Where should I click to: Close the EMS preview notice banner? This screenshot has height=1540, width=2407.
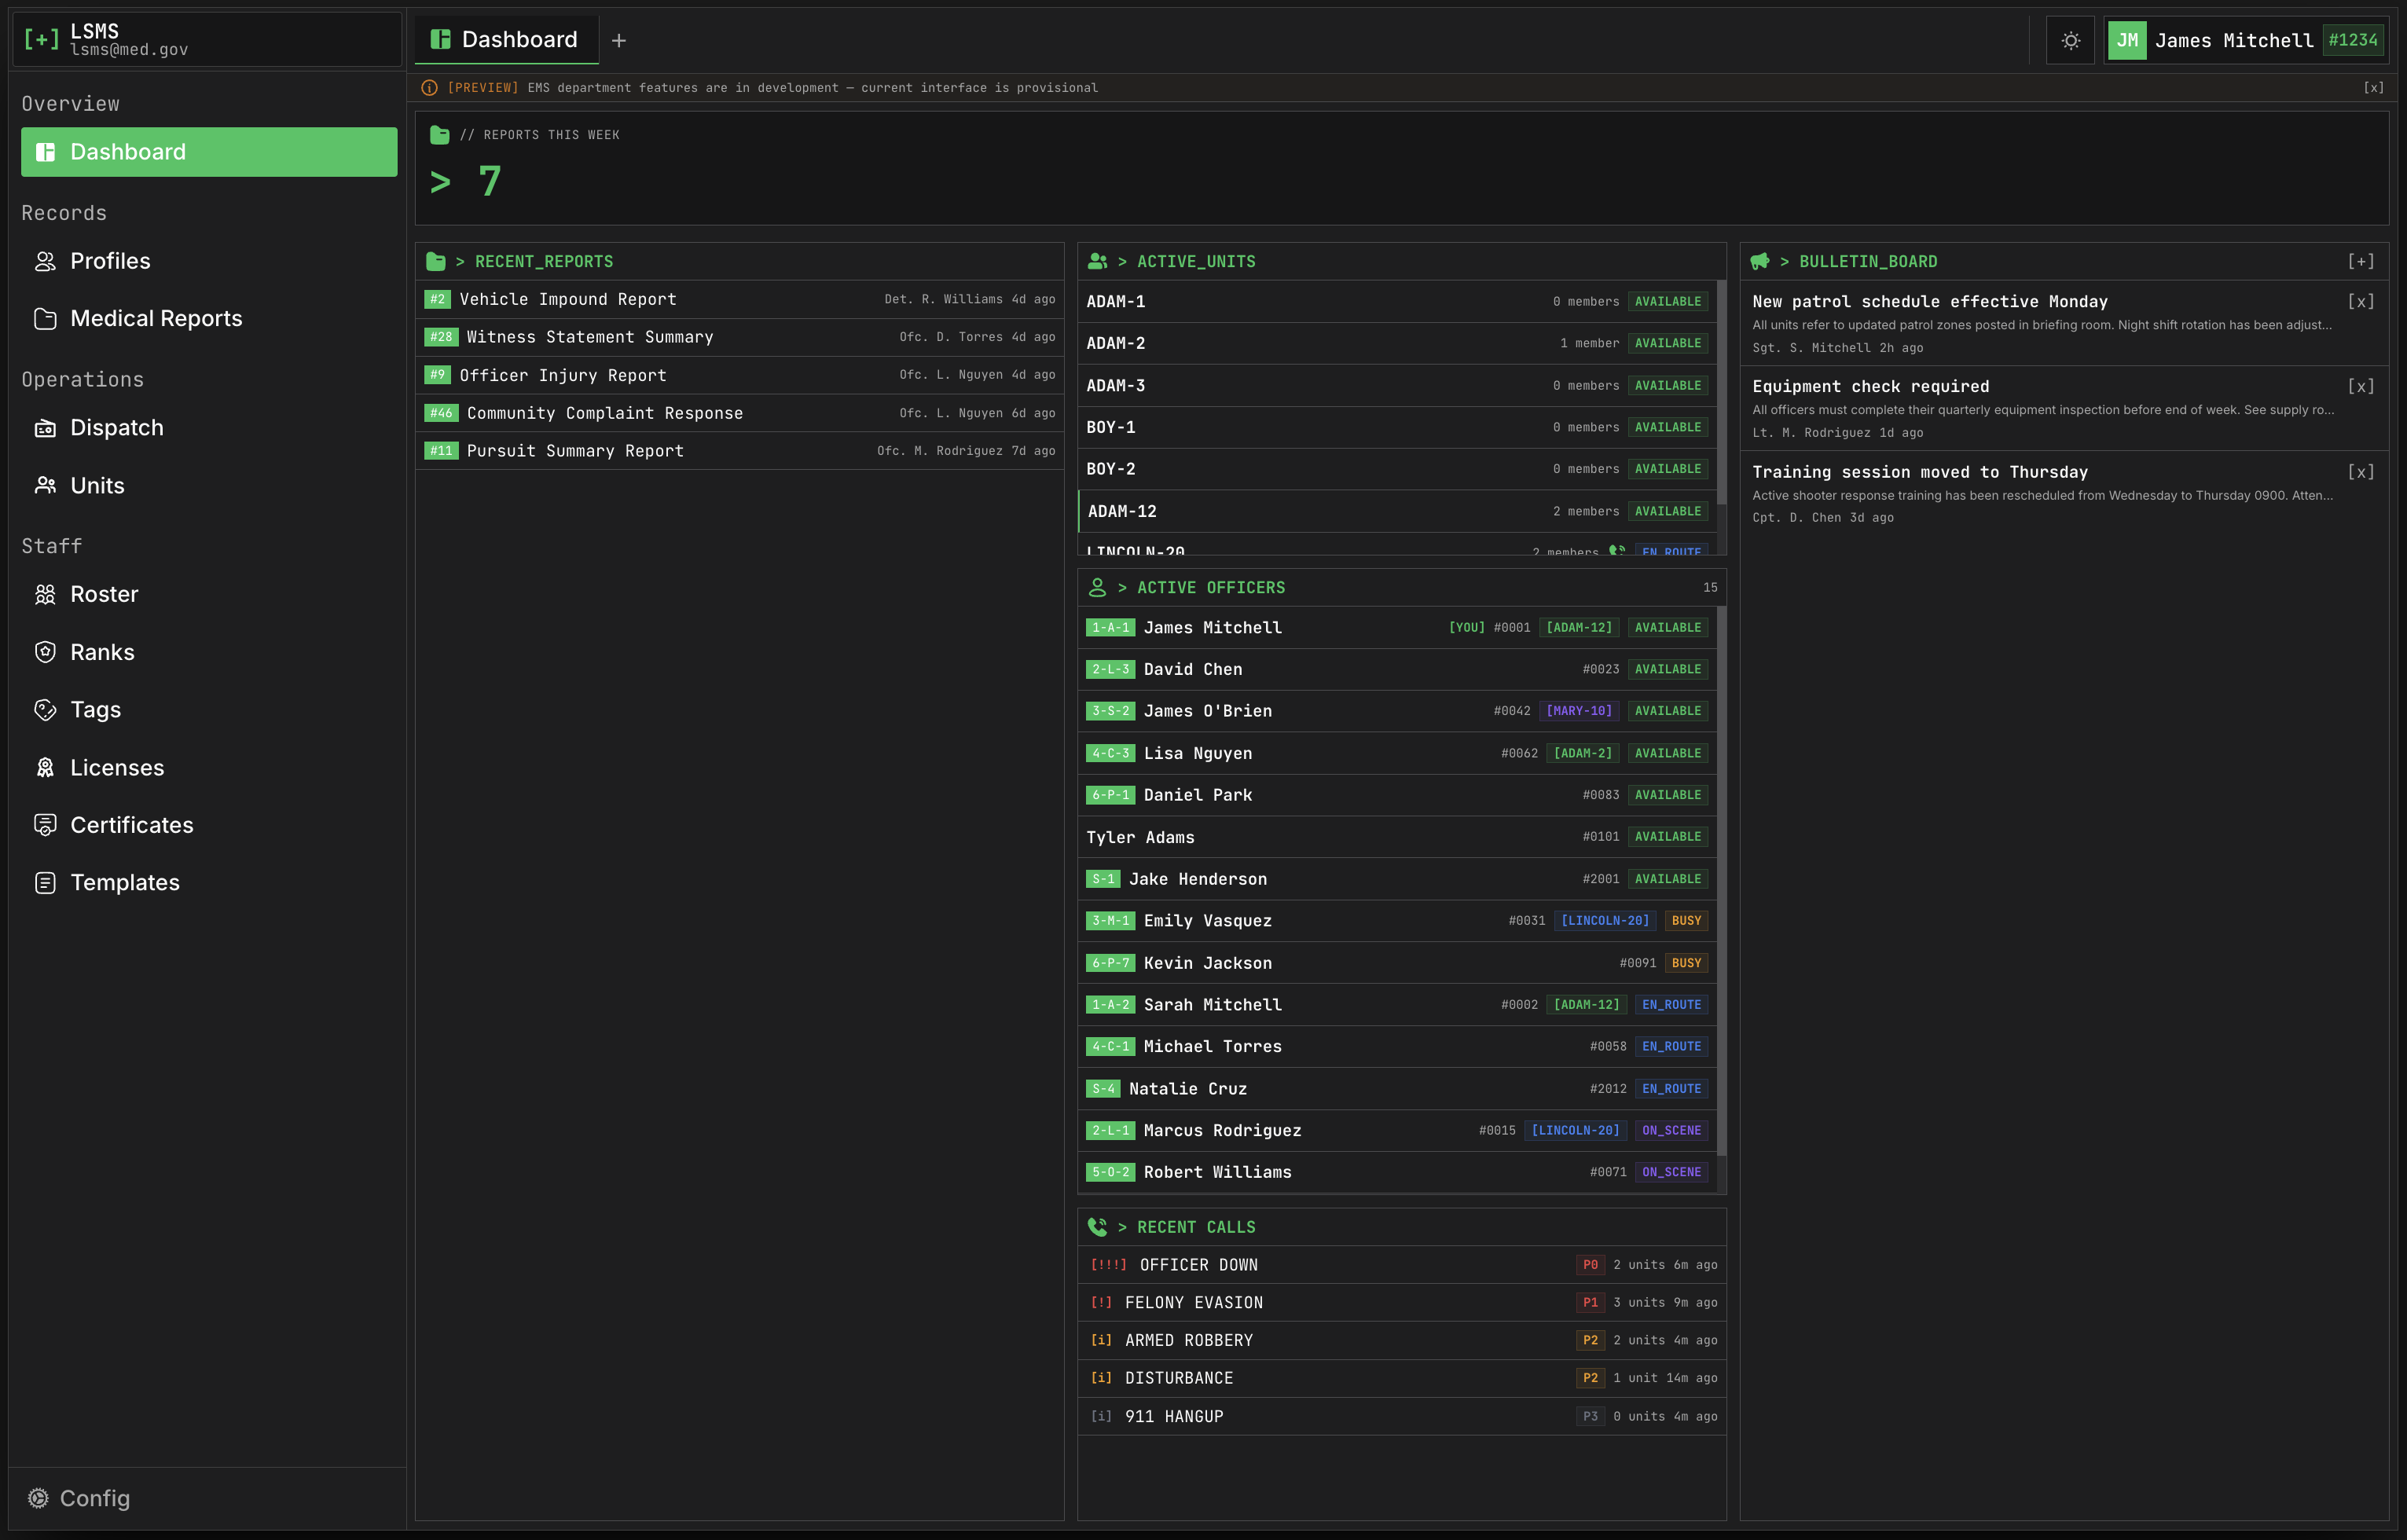tap(2373, 88)
